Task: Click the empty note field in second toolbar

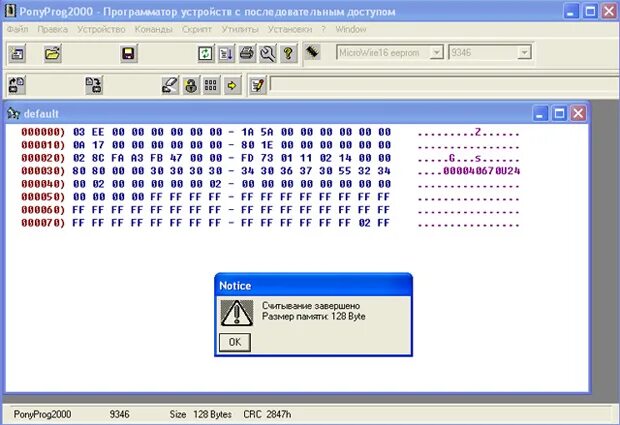Action: pyautogui.click(x=444, y=85)
